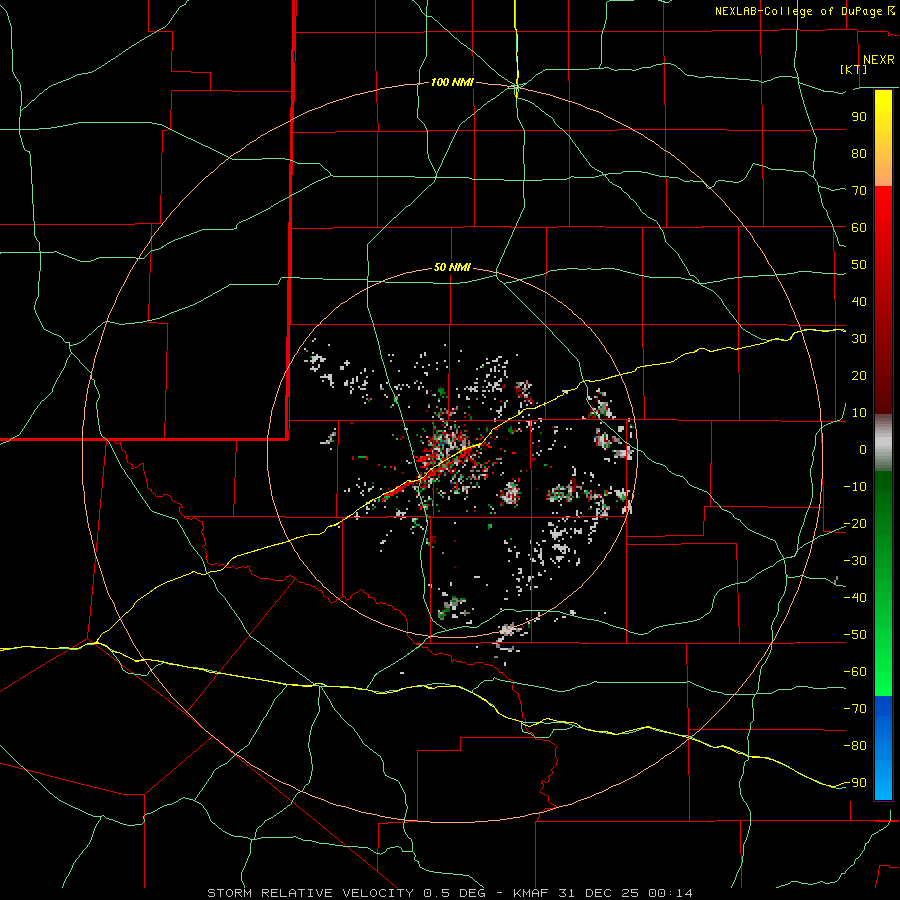Click the -80 velocity scale label
Image resolution: width=900 pixels, height=900 pixels.
(x=856, y=746)
